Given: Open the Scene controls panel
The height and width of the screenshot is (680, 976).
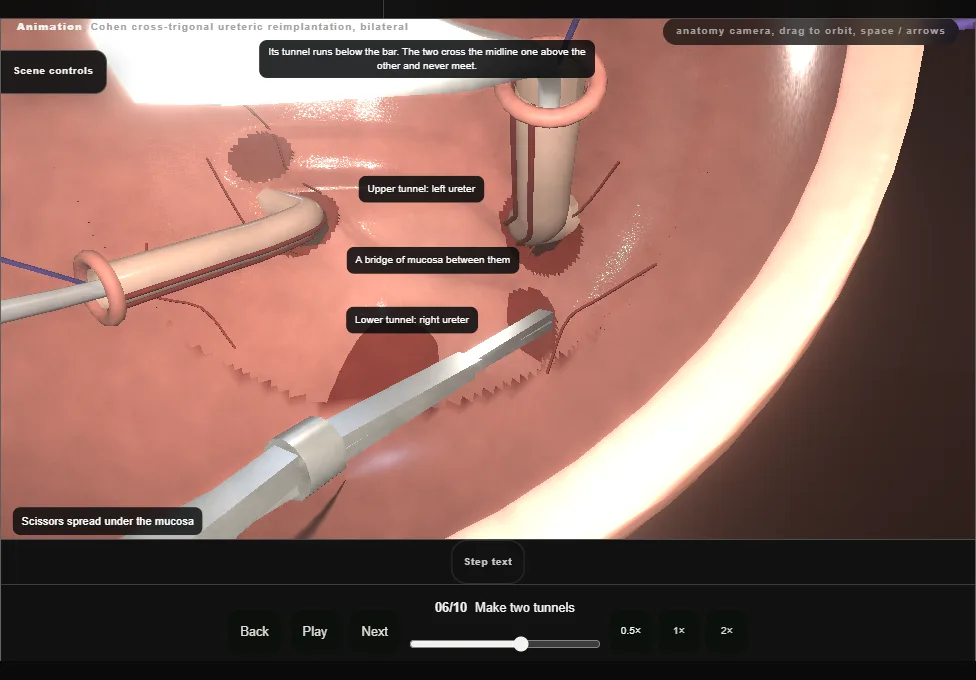Looking at the screenshot, I should (x=54, y=71).
